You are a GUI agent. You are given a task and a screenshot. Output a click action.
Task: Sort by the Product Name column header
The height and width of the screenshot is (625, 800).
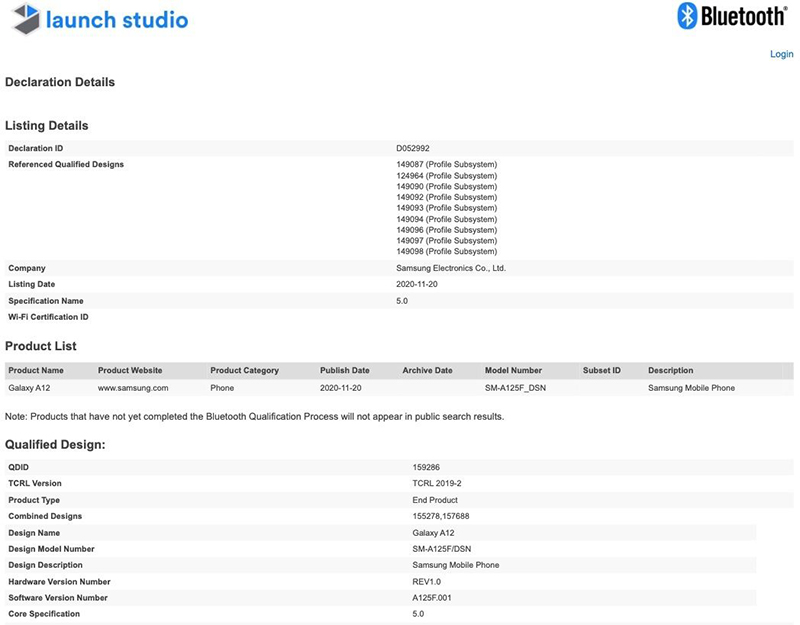point(36,370)
